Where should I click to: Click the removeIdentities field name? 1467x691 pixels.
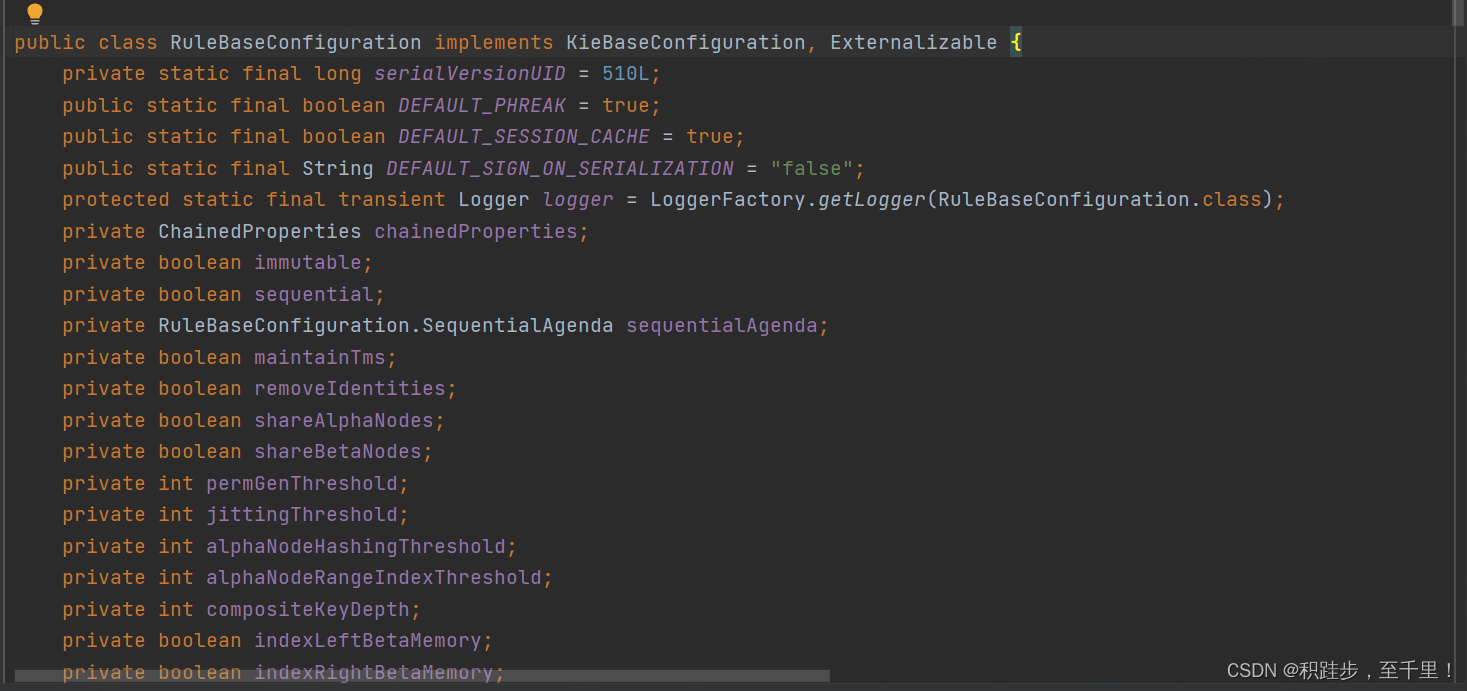(x=350, y=389)
